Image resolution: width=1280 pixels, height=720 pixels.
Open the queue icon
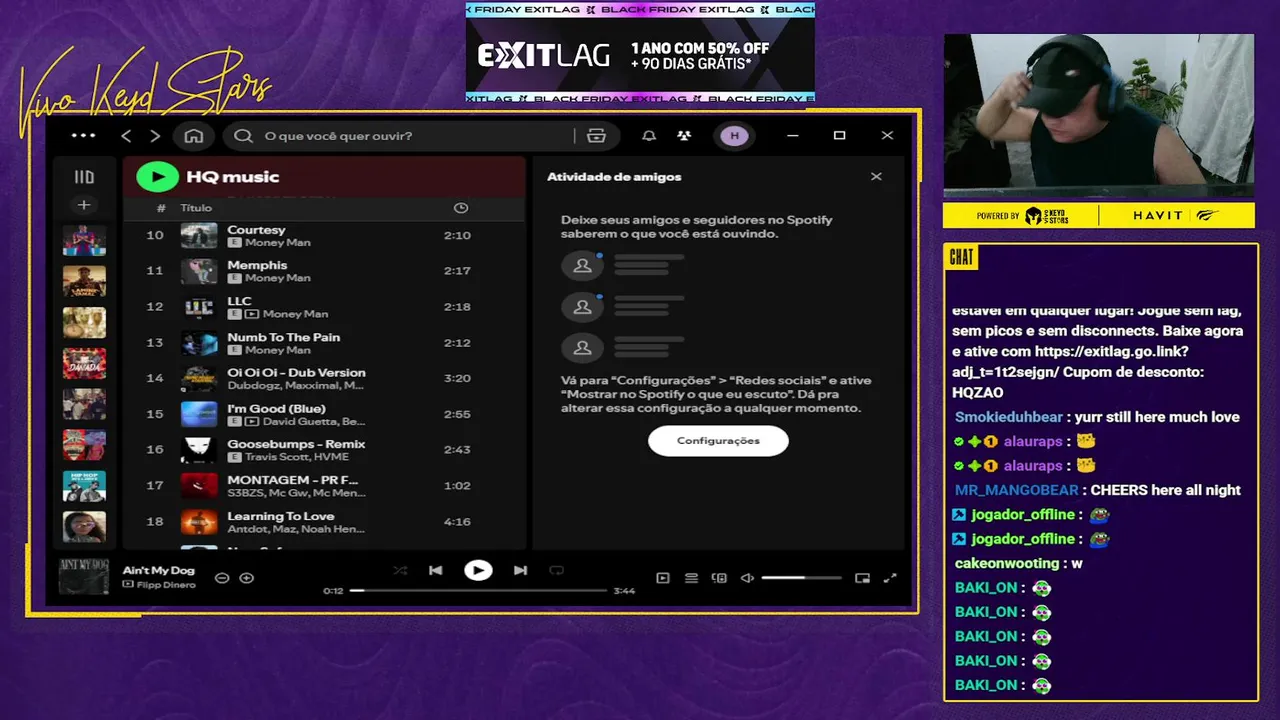(x=691, y=578)
